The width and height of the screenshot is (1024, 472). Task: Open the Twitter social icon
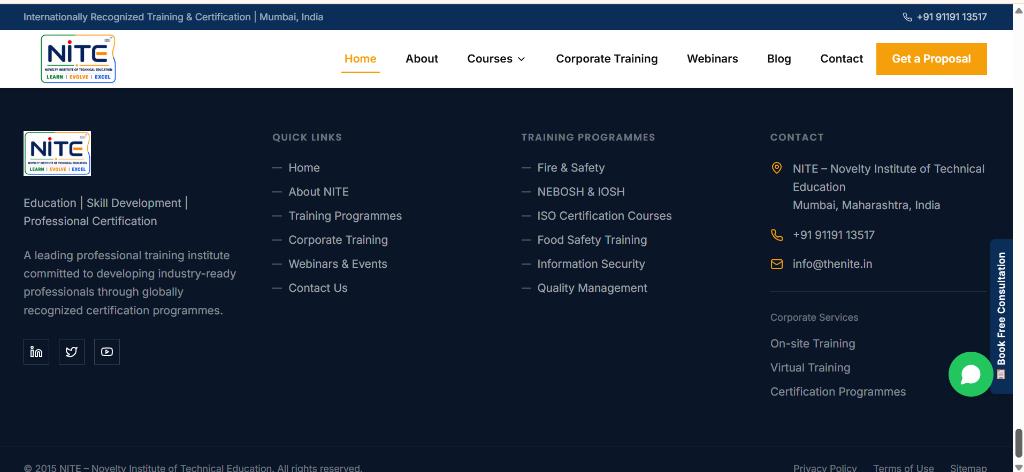pyautogui.click(x=72, y=352)
